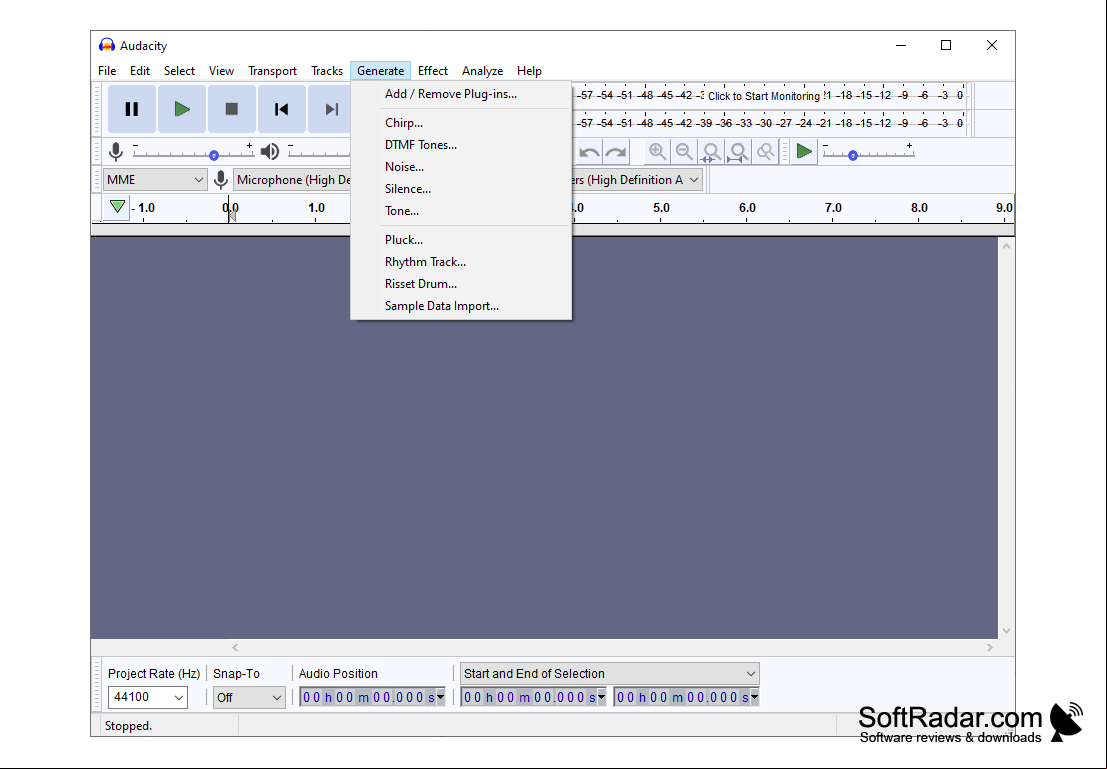Click the Audacity headphones logo in the title bar

(x=107, y=45)
